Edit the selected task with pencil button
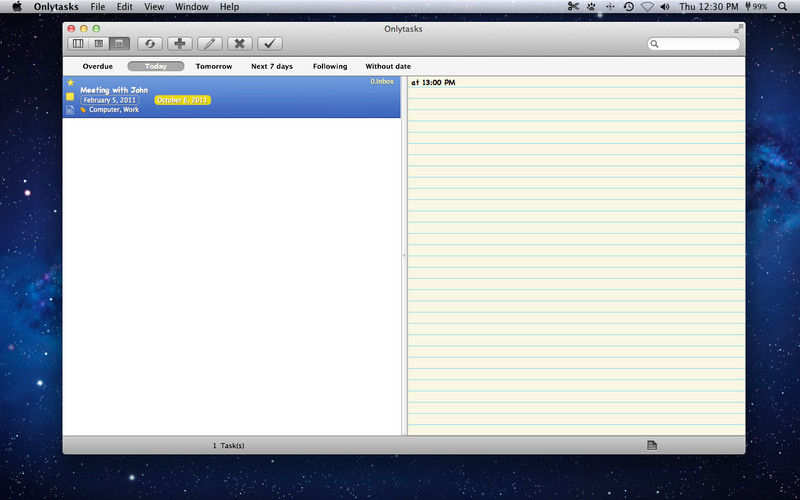Screen dimensions: 800x500 210,44
